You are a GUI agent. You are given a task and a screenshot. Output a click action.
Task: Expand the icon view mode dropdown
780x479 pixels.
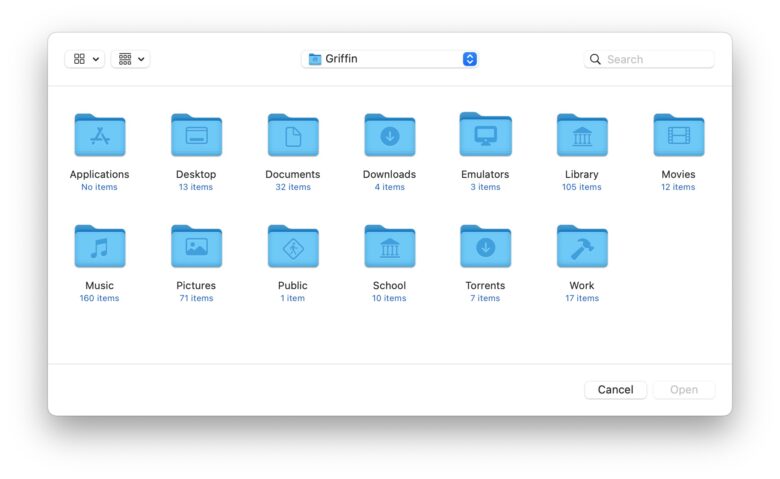[85, 59]
